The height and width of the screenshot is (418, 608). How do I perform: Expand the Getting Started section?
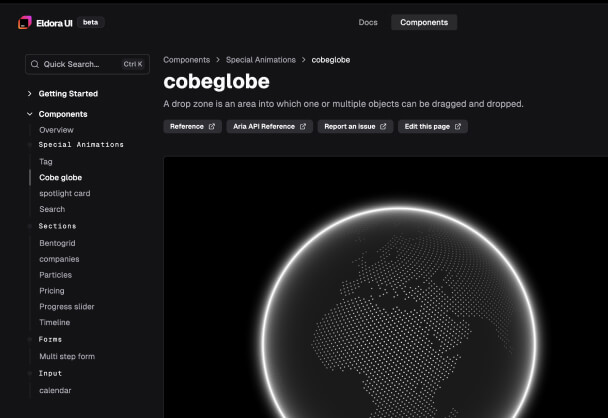(x=30, y=94)
